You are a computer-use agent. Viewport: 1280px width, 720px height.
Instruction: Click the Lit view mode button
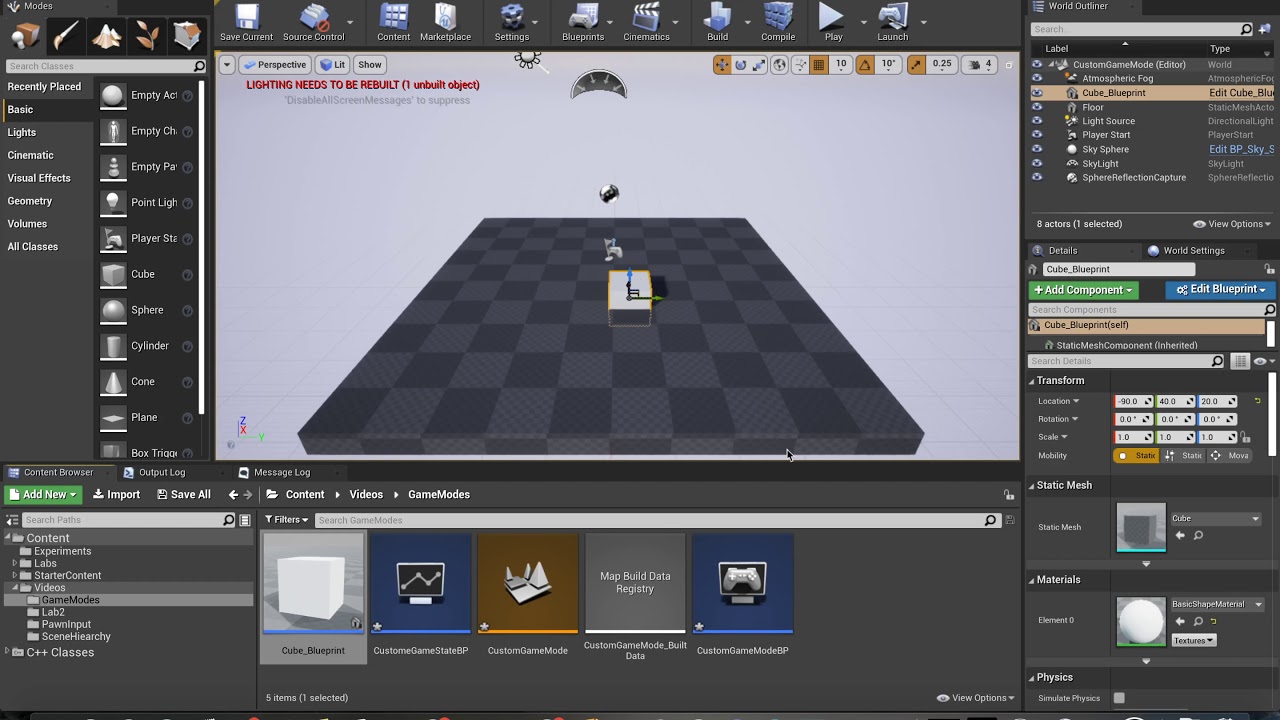[332, 64]
